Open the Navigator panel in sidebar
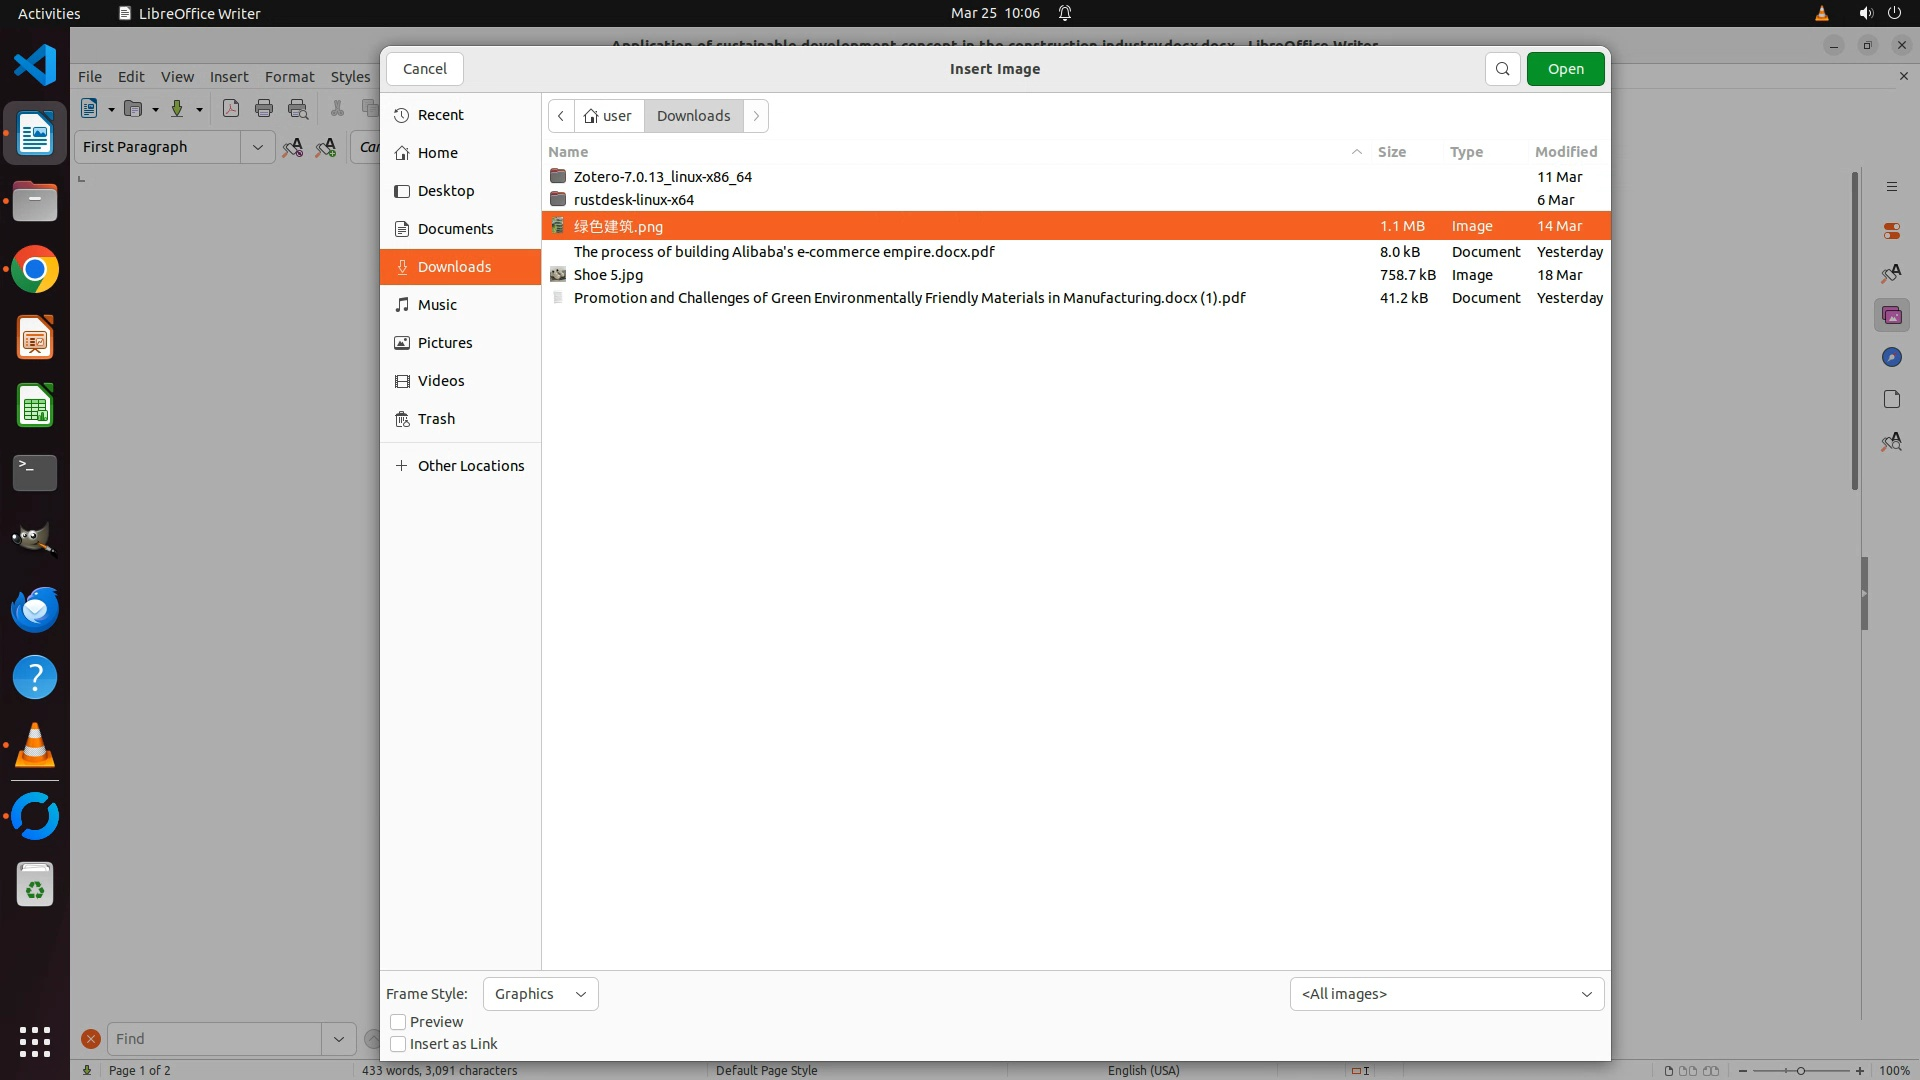This screenshot has height=1080, width=1920. click(x=1891, y=358)
